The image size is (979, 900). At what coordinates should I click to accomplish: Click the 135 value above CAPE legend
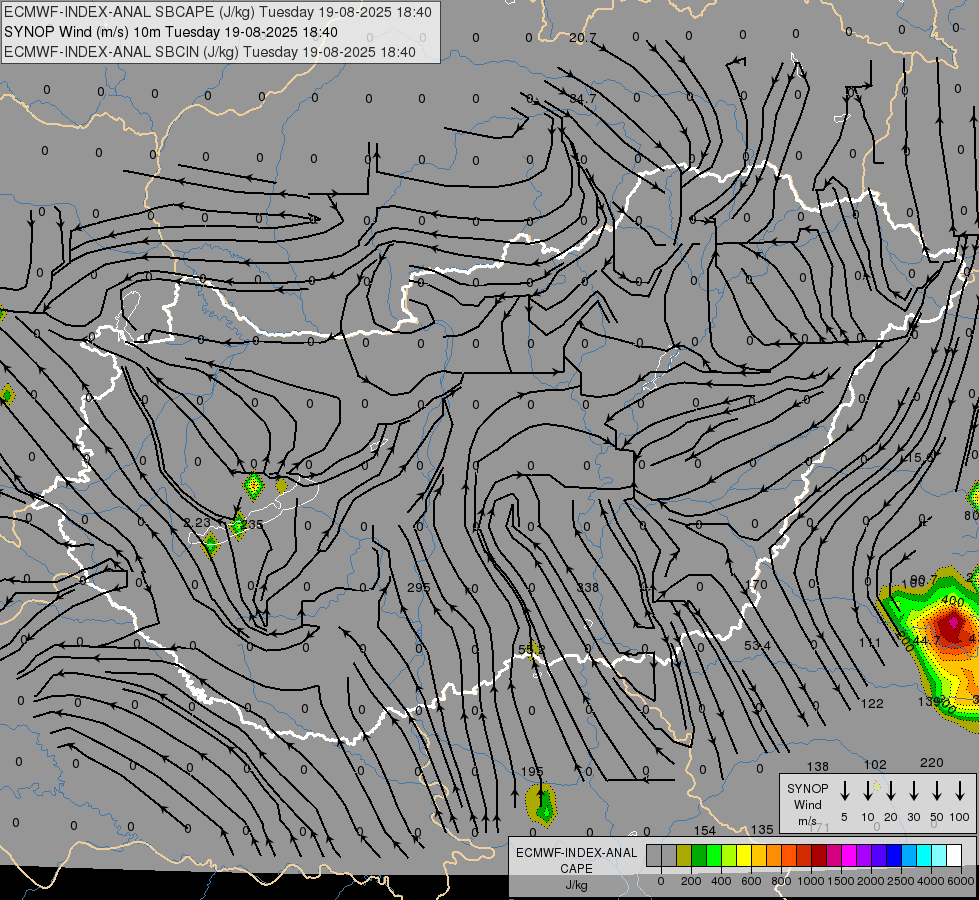click(762, 829)
